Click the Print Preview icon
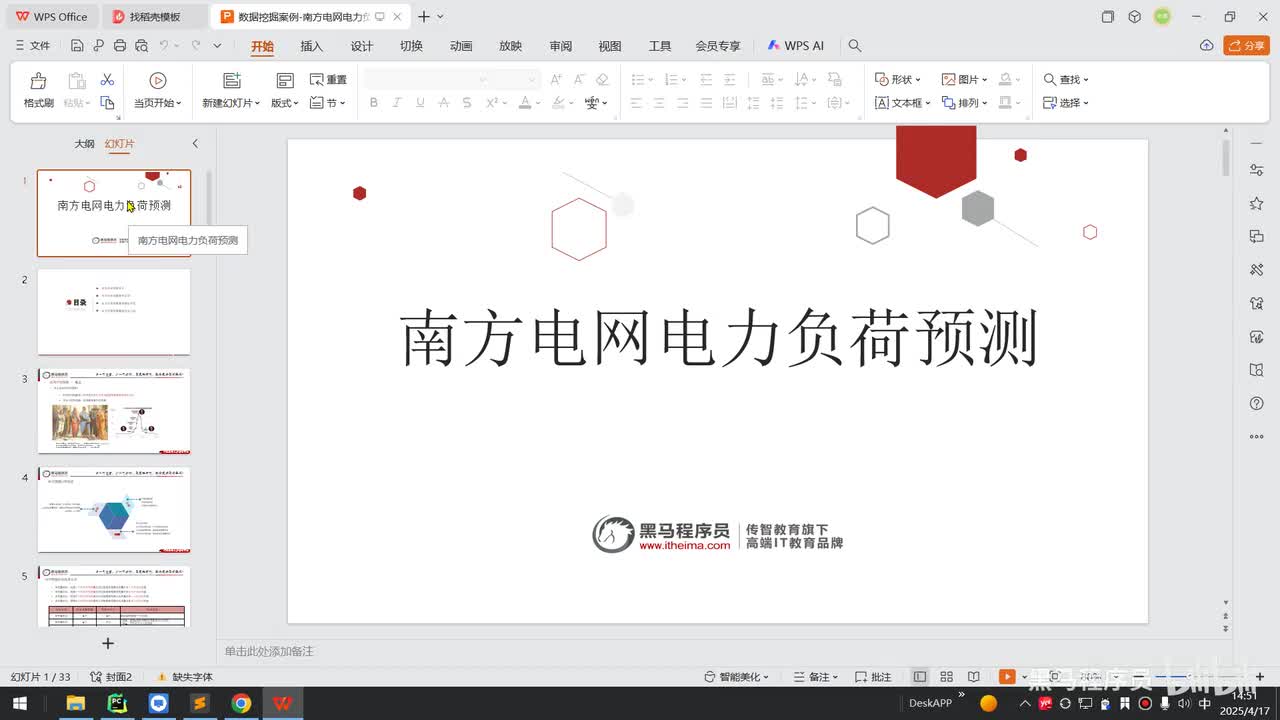1280x720 pixels. click(141, 46)
